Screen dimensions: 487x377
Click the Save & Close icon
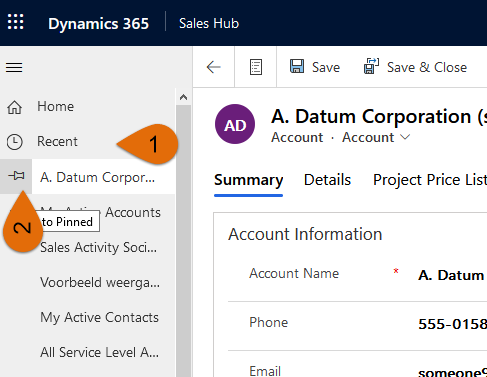pyautogui.click(x=371, y=66)
